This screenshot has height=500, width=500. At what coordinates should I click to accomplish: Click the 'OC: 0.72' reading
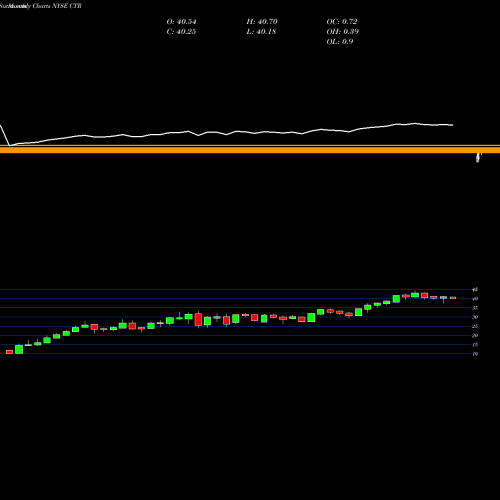click(x=342, y=22)
